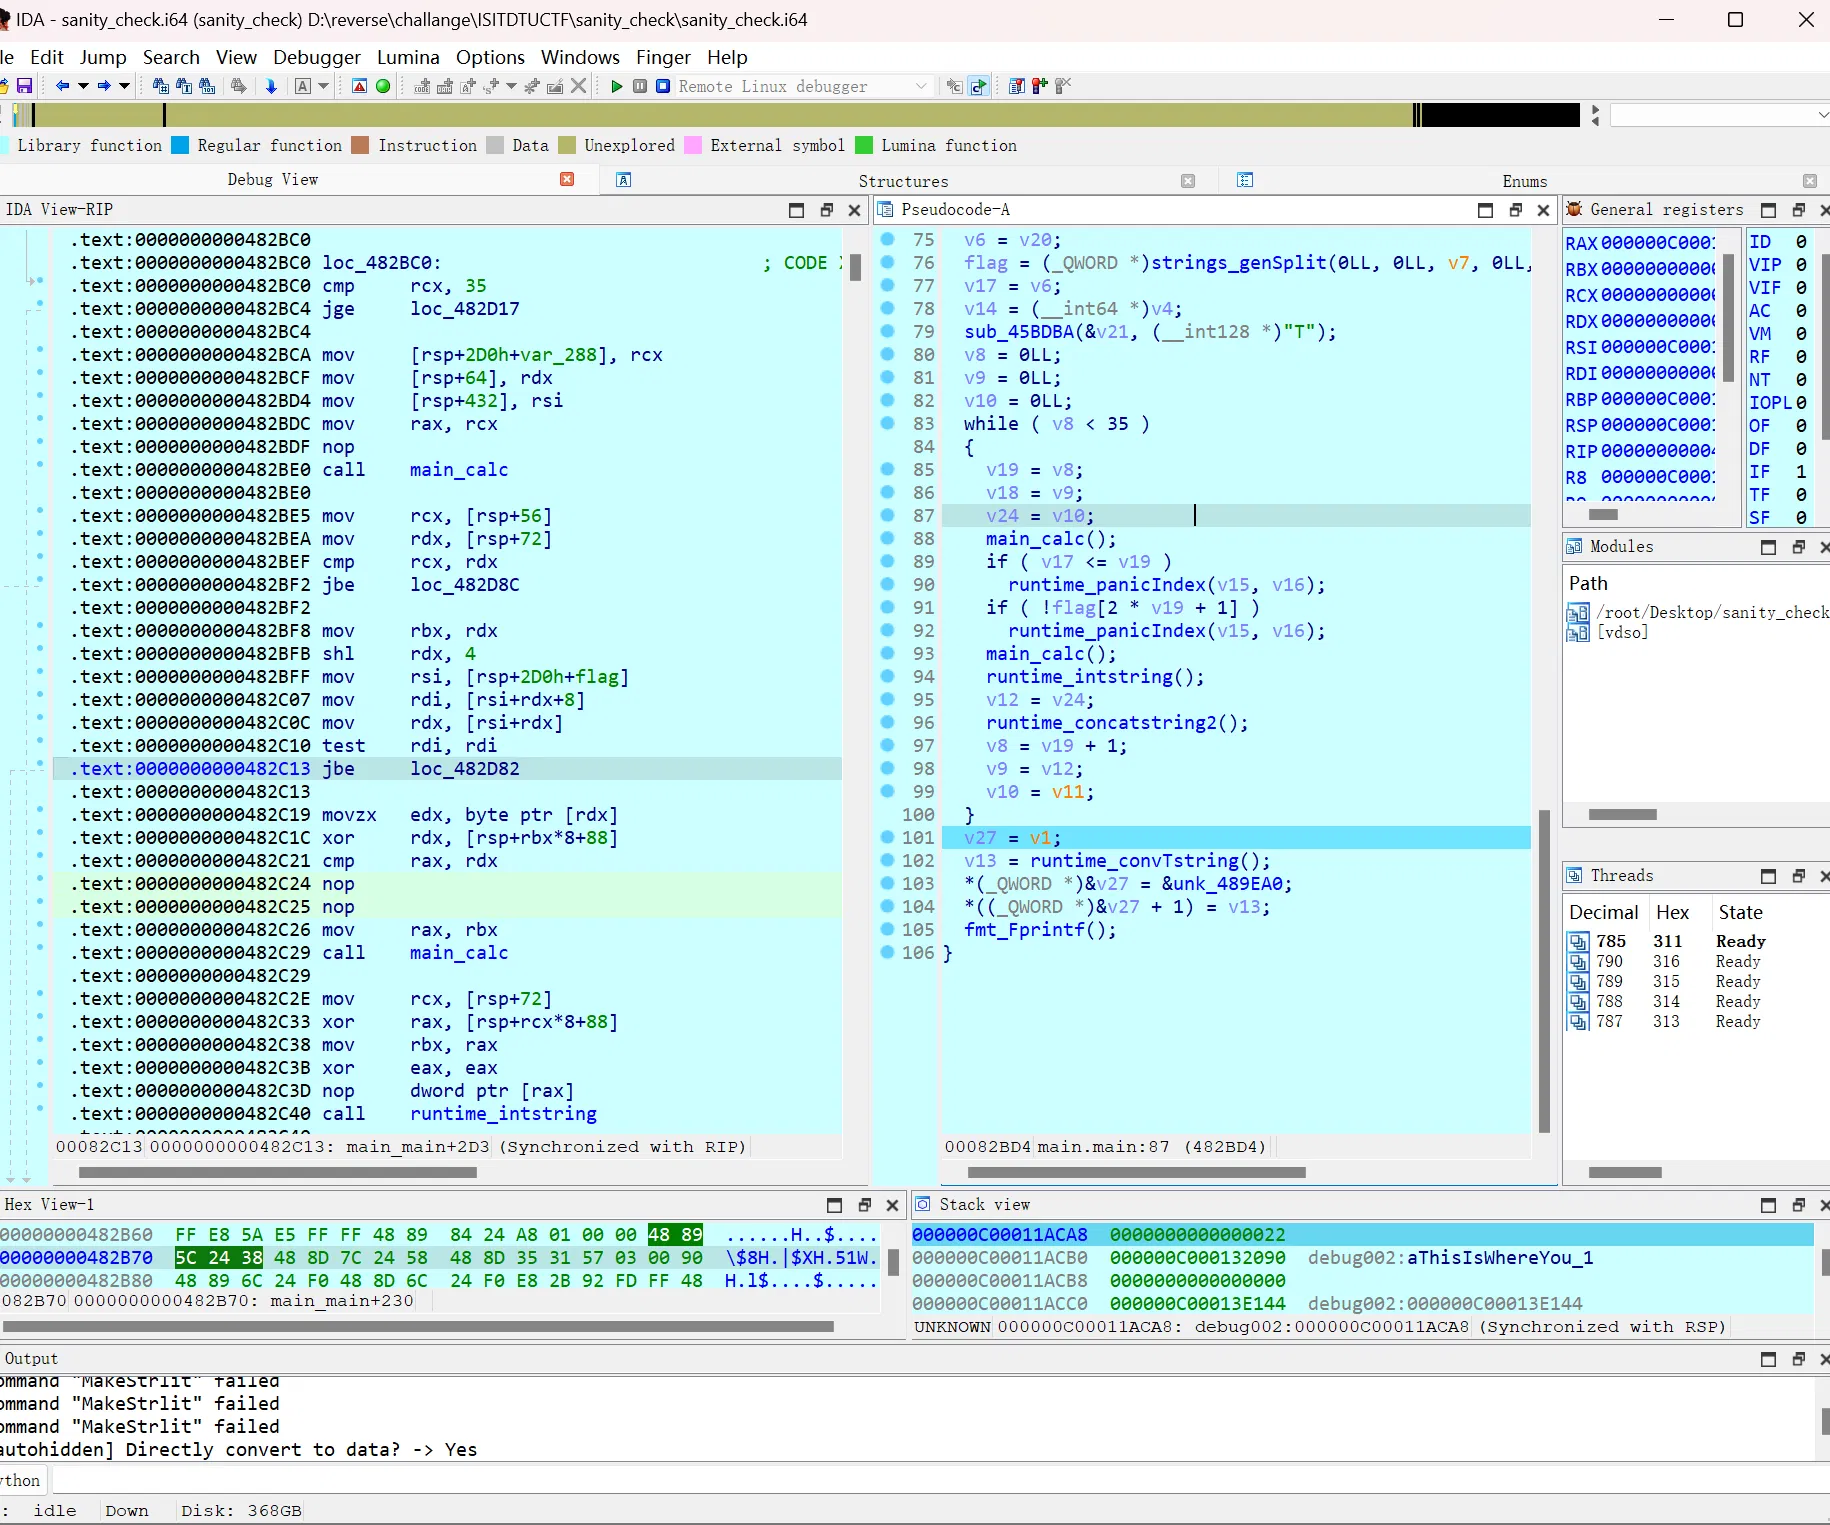This screenshot has height=1525, width=1830.
Task: Click the jbe loc_482D82 instruction line
Action: tap(447, 769)
